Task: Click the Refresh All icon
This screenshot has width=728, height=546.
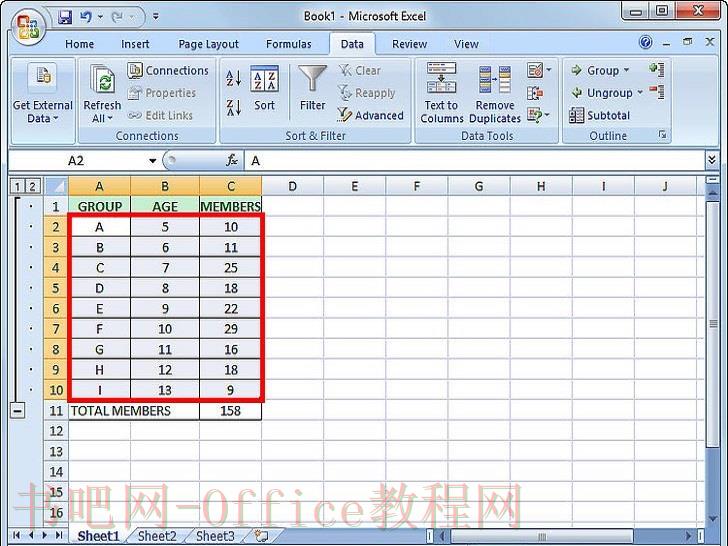Action: pos(102,80)
